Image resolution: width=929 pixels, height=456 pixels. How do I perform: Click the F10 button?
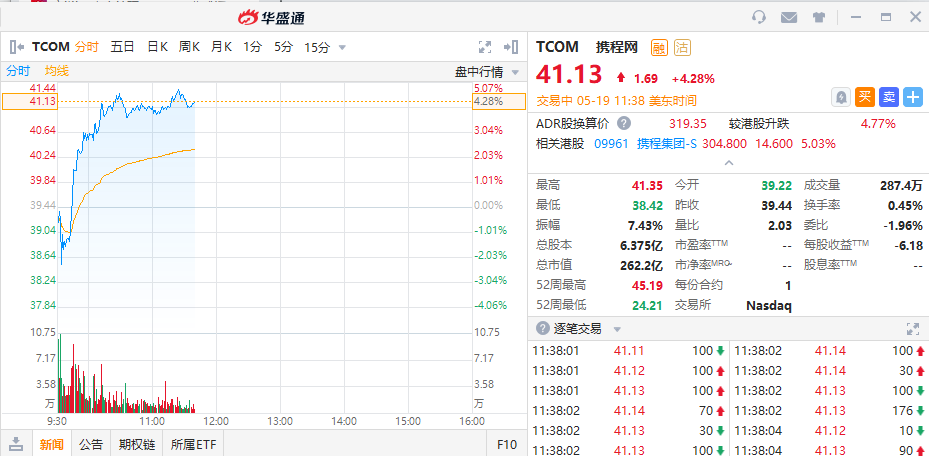click(507, 444)
